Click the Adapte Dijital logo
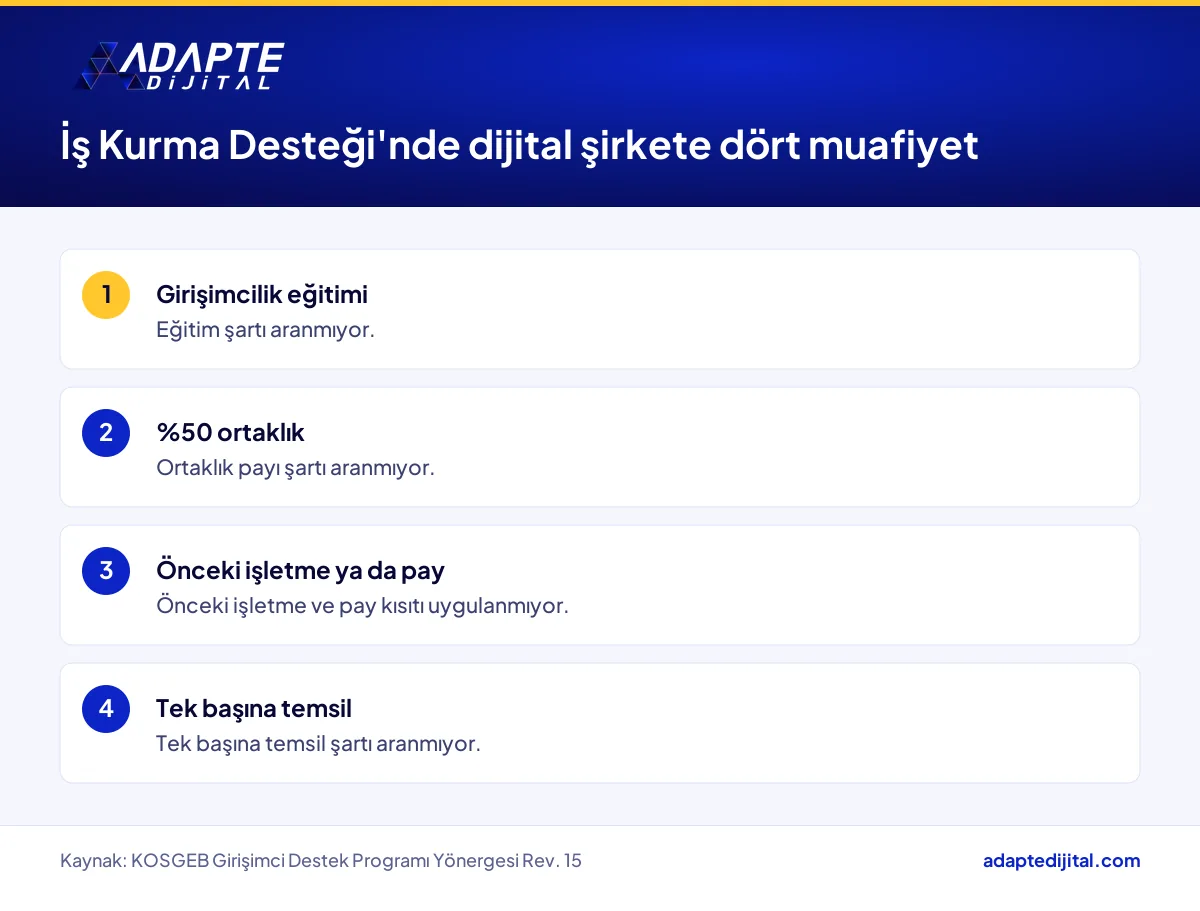The image size is (1200, 911). (180, 67)
